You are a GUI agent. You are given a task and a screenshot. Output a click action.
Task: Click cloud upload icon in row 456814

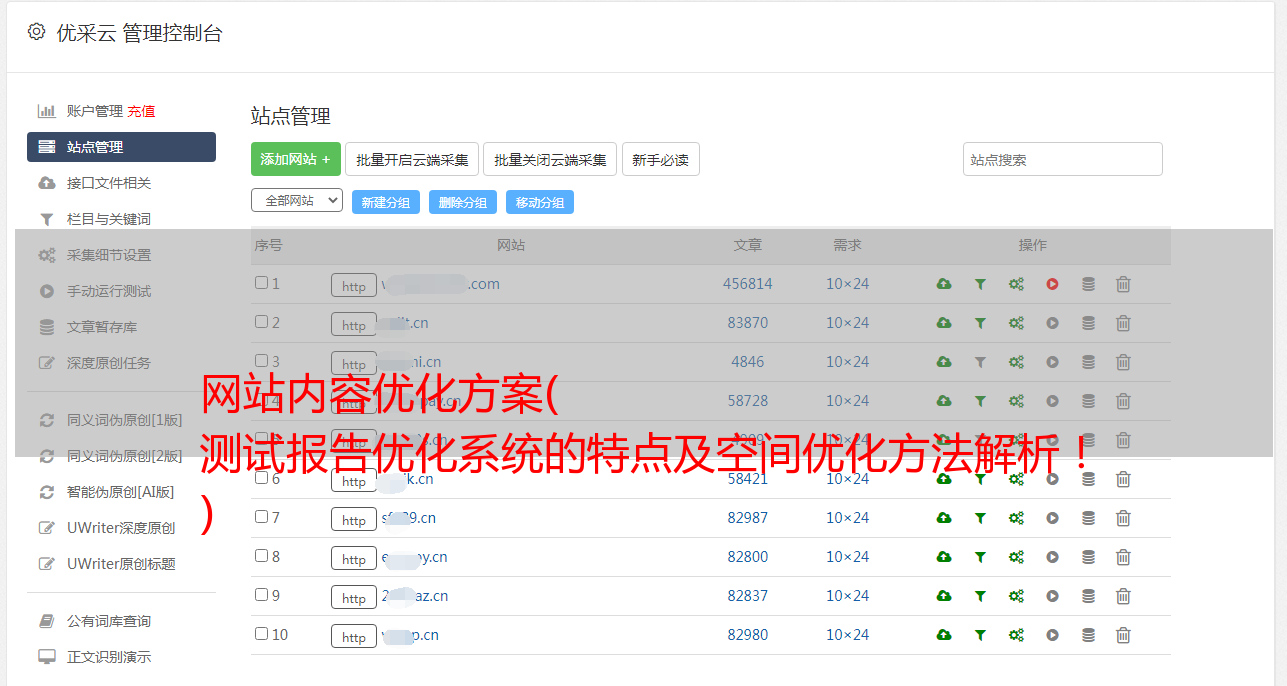944,284
